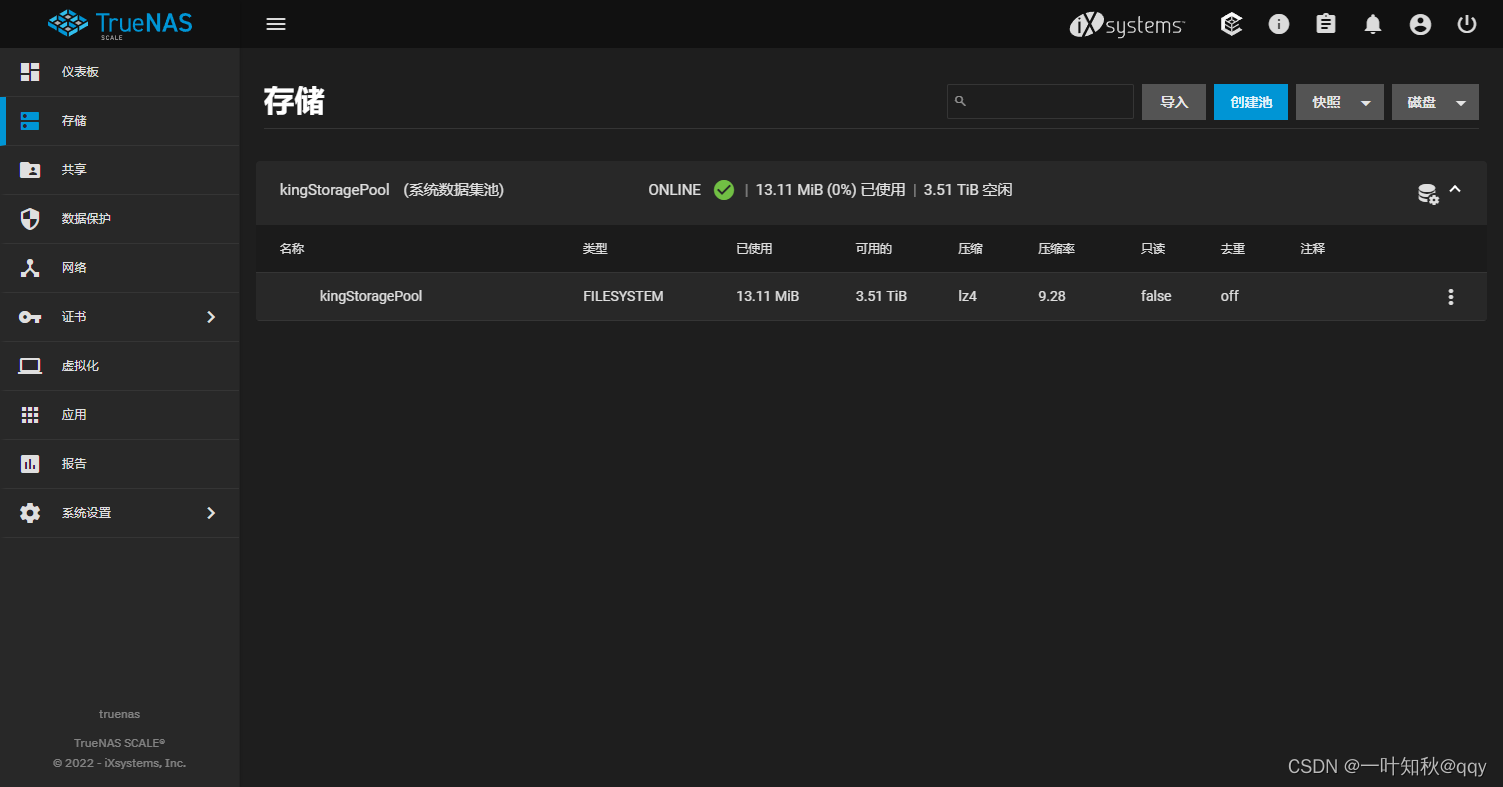Click the TrueNAS SCALE logo
This screenshot has height=787, width=1503.
118,23
